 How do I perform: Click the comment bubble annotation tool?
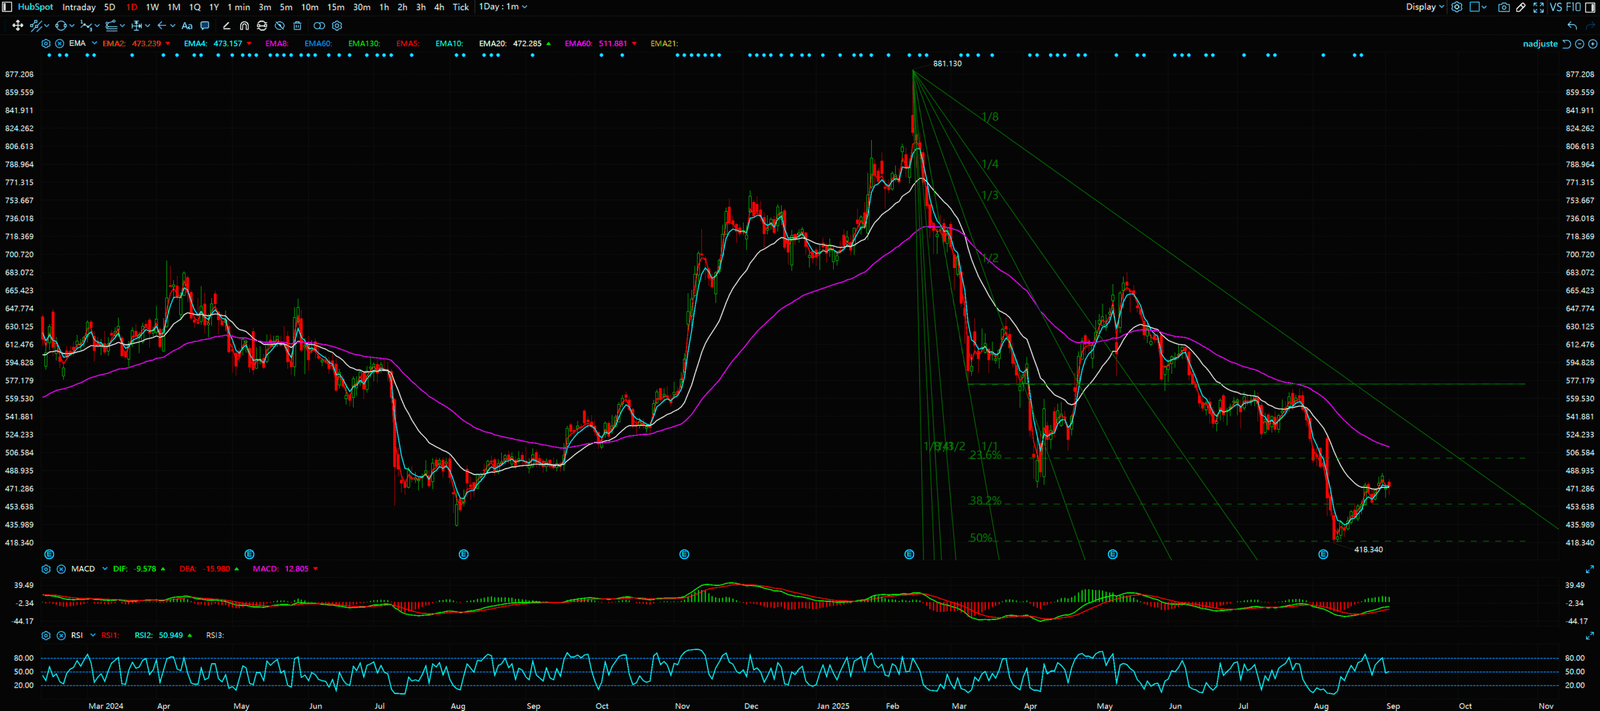(x=205, y=26)
